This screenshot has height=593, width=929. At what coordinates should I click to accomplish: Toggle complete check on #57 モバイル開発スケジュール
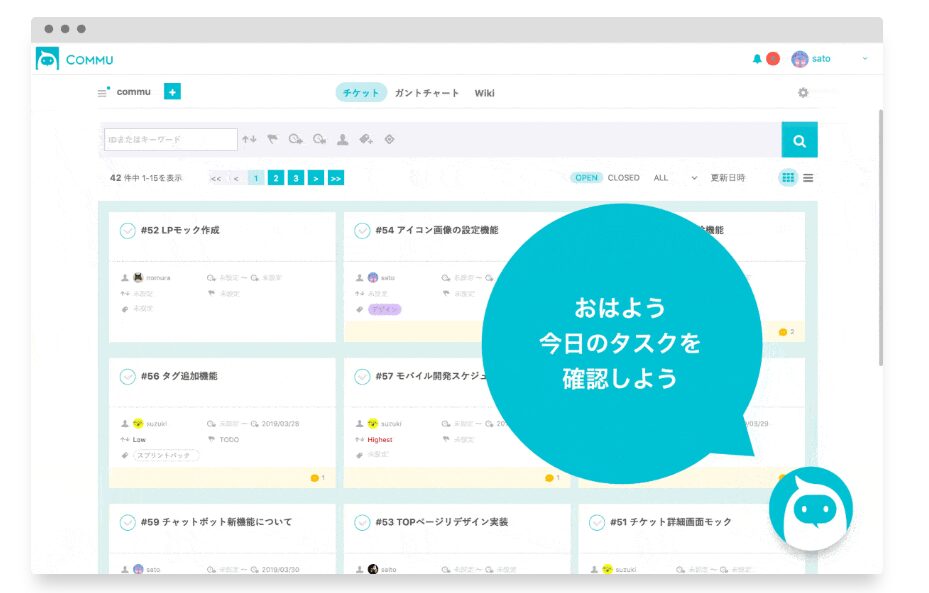click(x=362, y=376)
